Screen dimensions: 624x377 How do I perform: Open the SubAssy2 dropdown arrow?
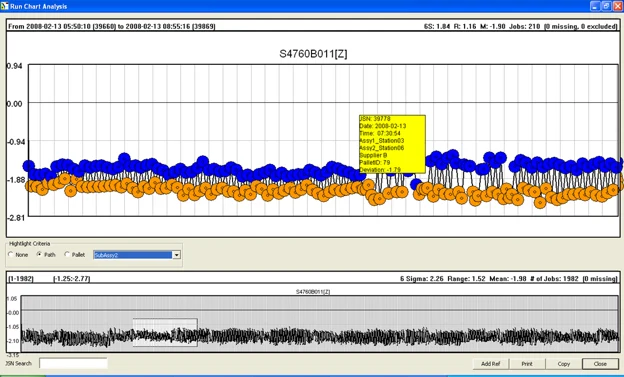click(177, 255)
